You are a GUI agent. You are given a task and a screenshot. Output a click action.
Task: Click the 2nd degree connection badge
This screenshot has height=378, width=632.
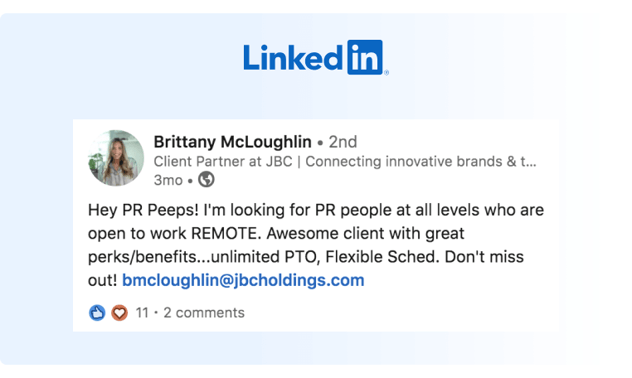343,142
